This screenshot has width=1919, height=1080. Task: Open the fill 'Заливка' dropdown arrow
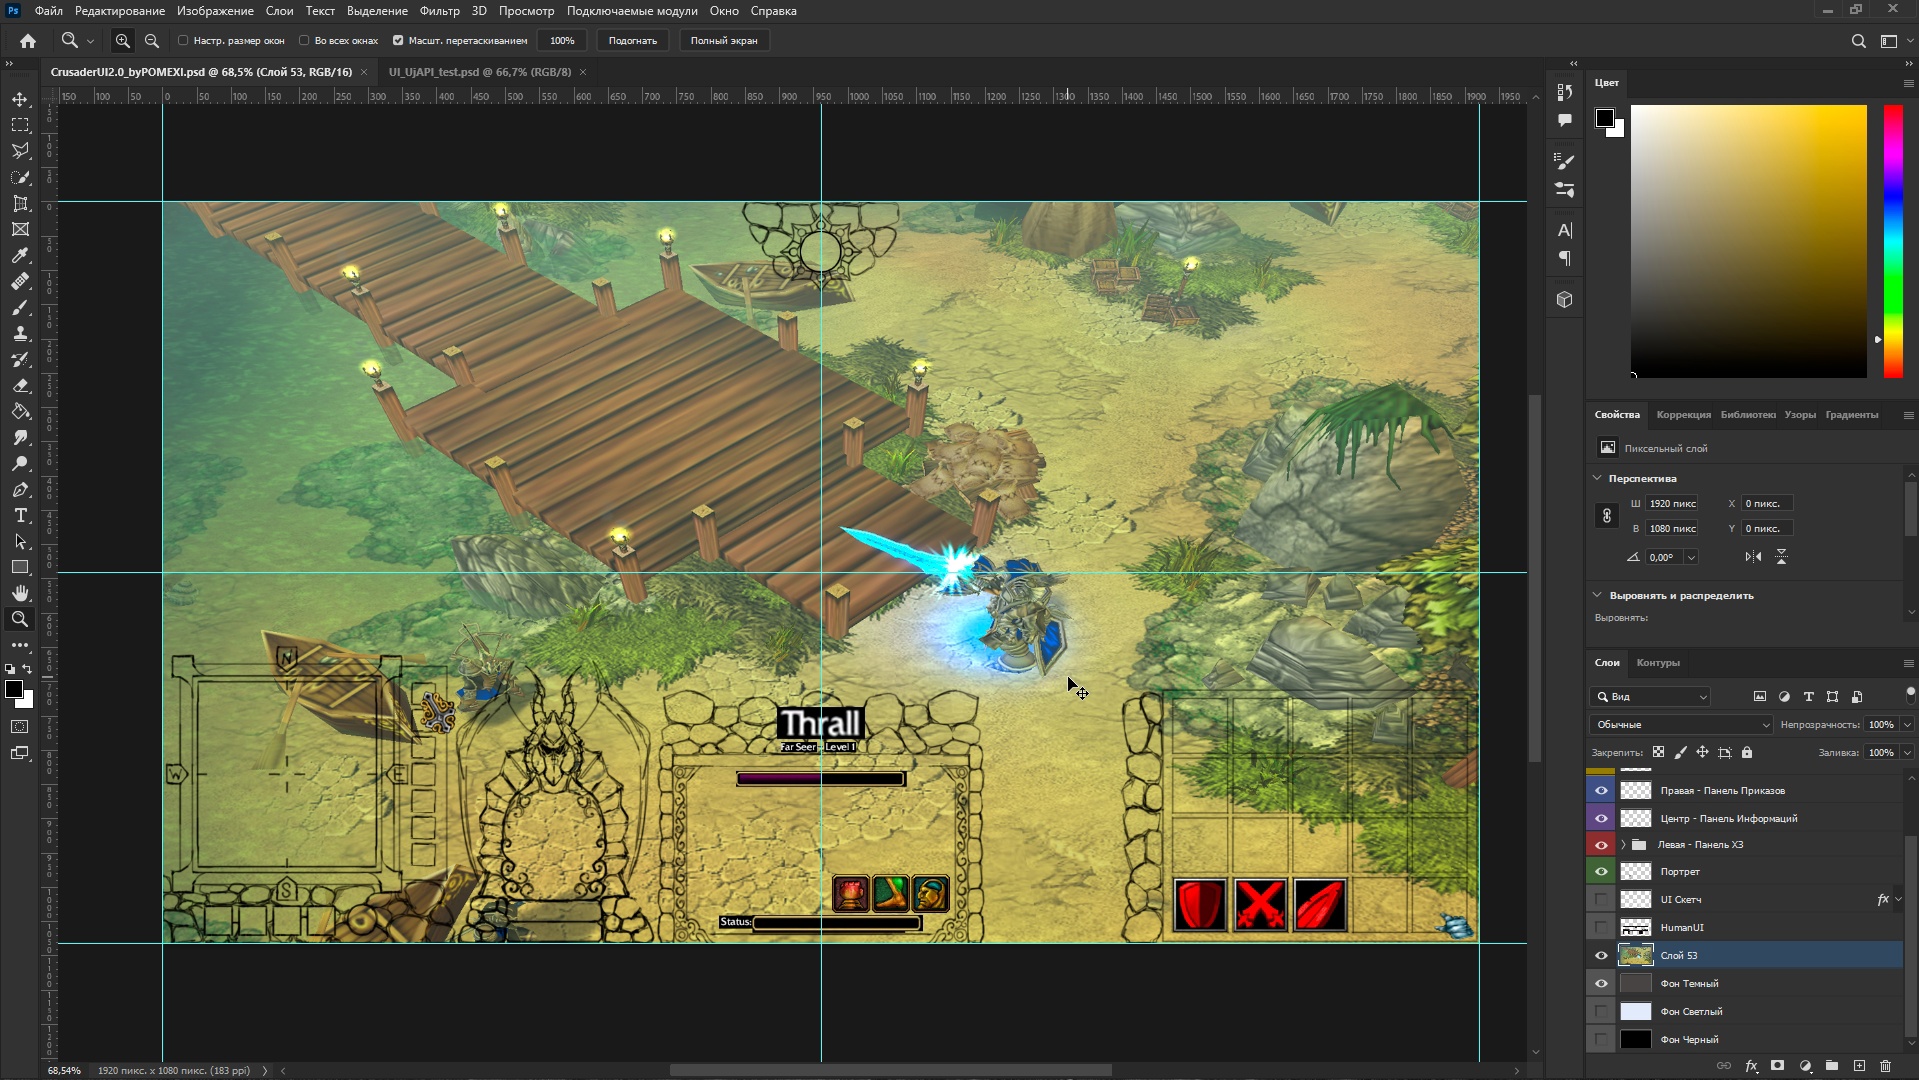click(1907, 753)
